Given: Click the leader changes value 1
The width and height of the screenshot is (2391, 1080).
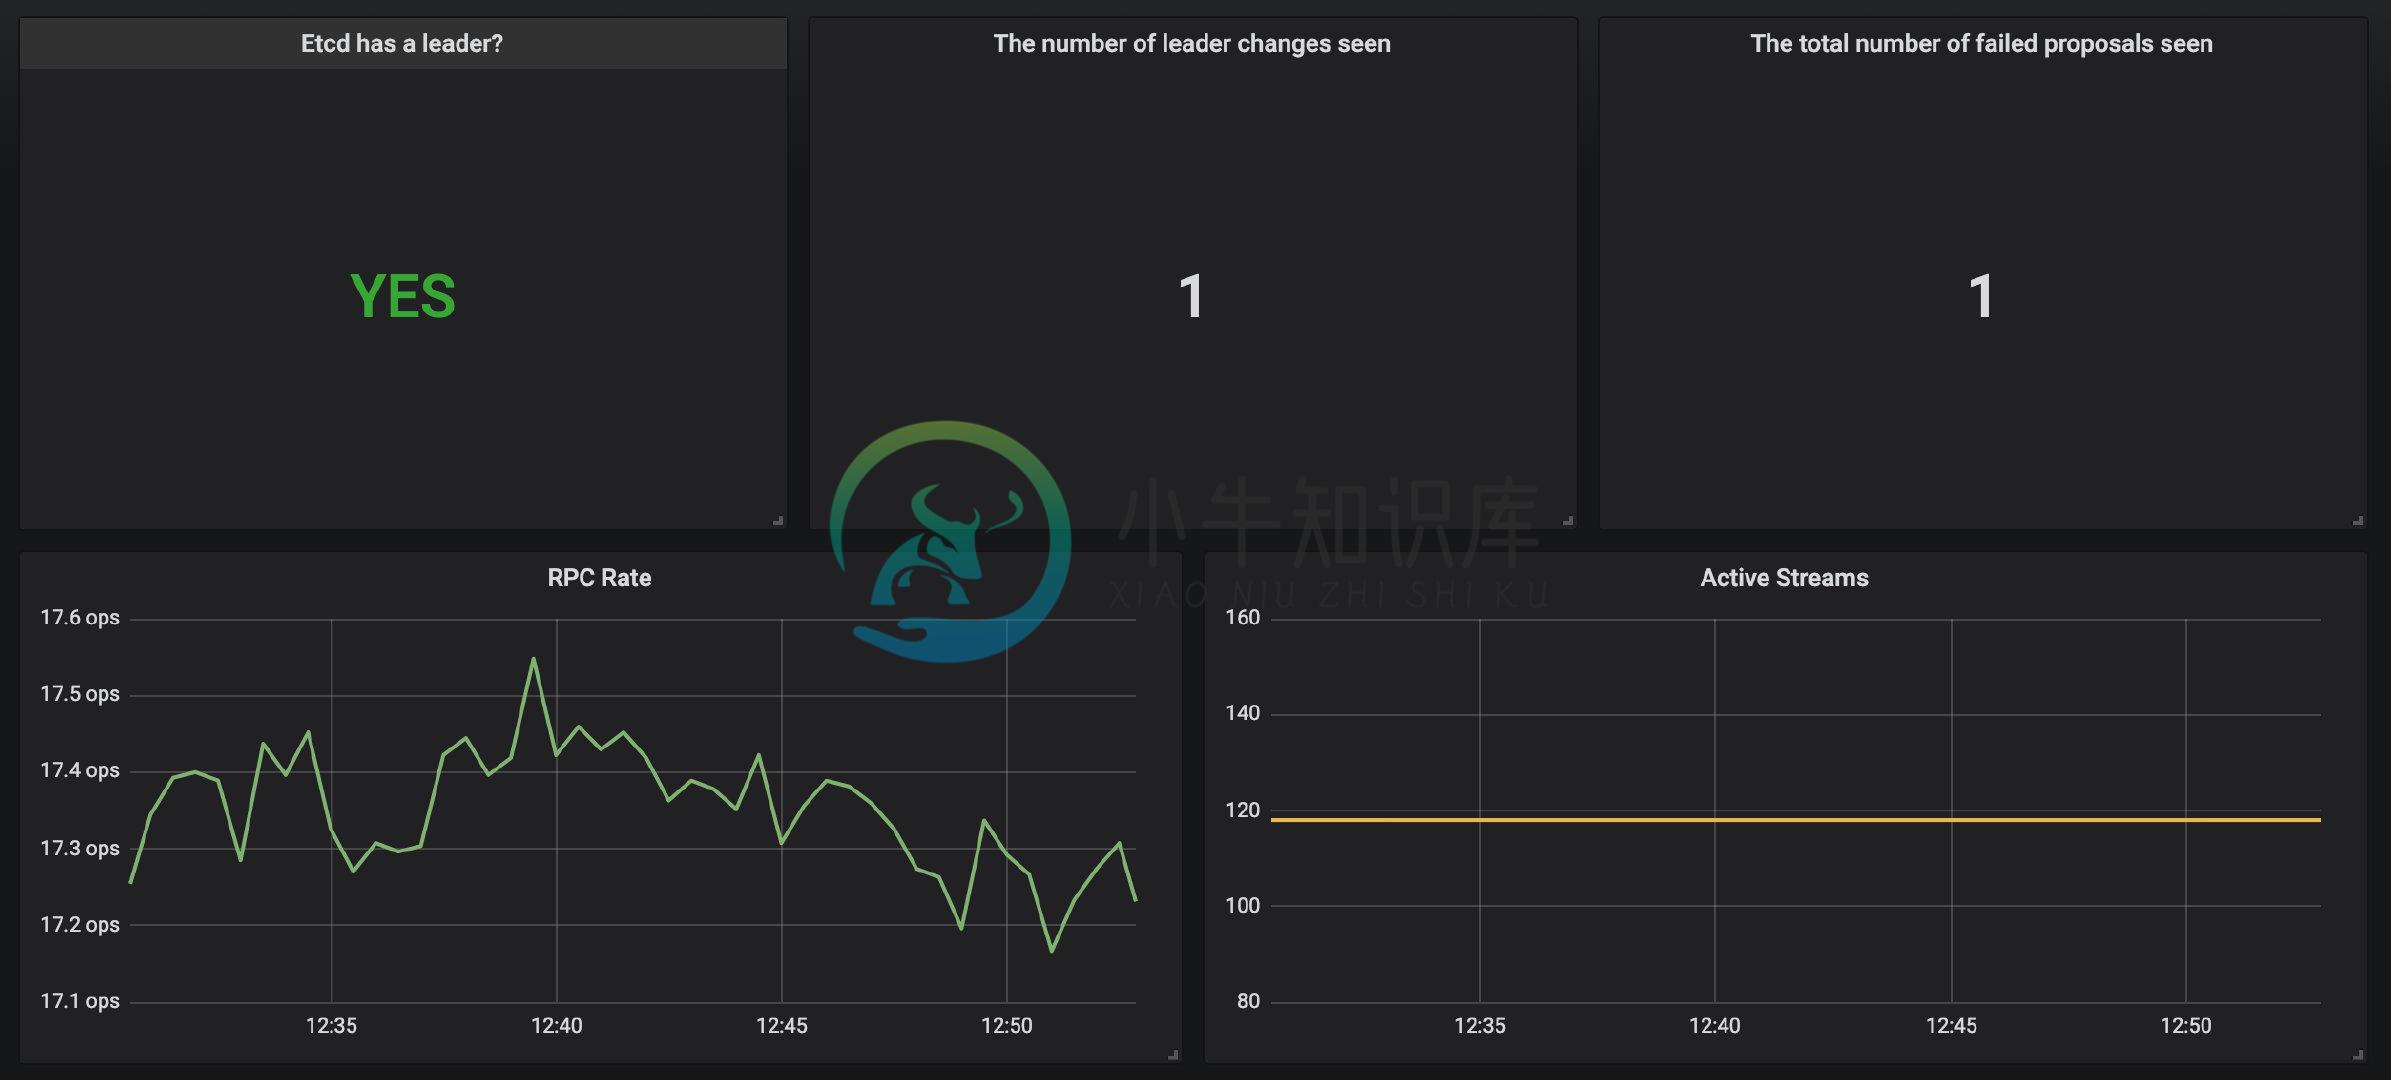Looking at the screenshot, I should click(1191, 297).
